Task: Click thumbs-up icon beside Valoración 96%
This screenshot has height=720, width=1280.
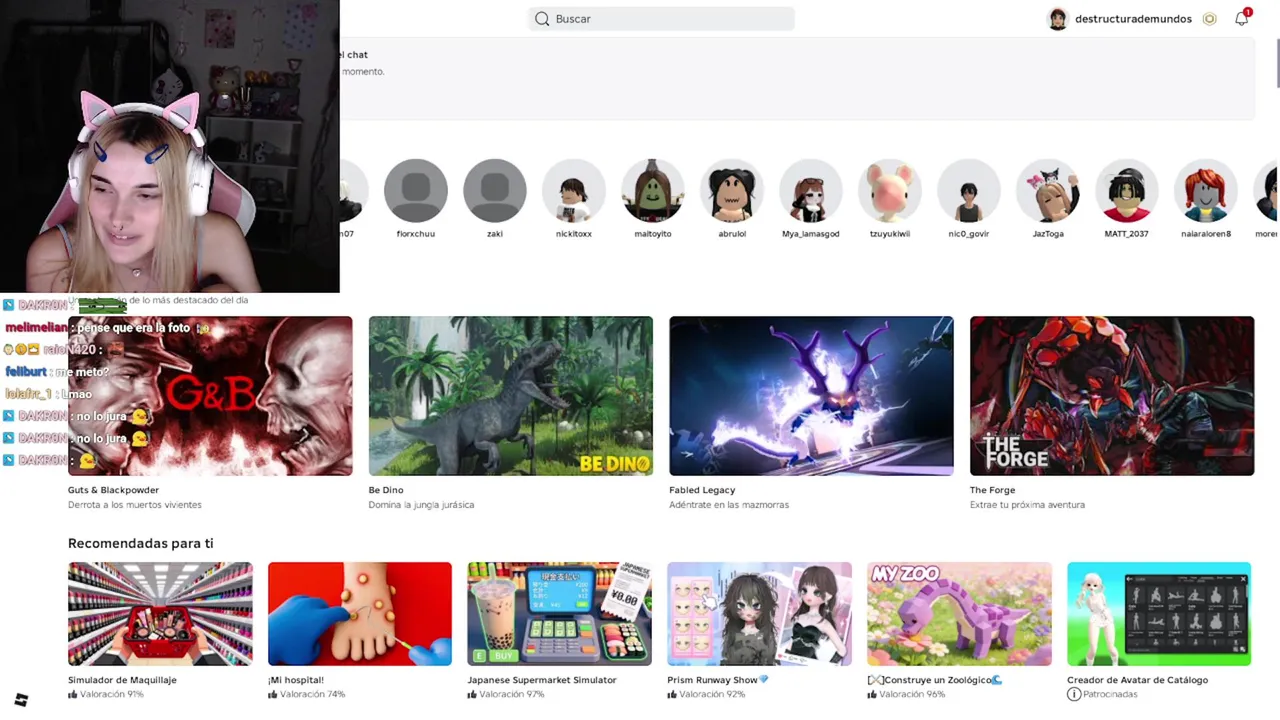Action: tap(873, 694)
